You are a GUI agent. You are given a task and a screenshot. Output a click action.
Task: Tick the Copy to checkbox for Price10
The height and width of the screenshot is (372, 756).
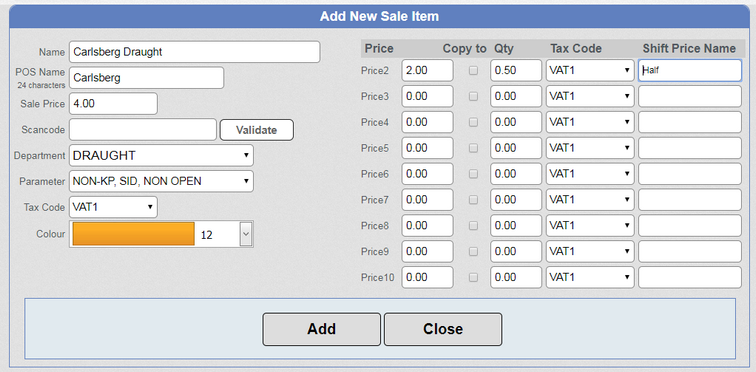(473, 277)
